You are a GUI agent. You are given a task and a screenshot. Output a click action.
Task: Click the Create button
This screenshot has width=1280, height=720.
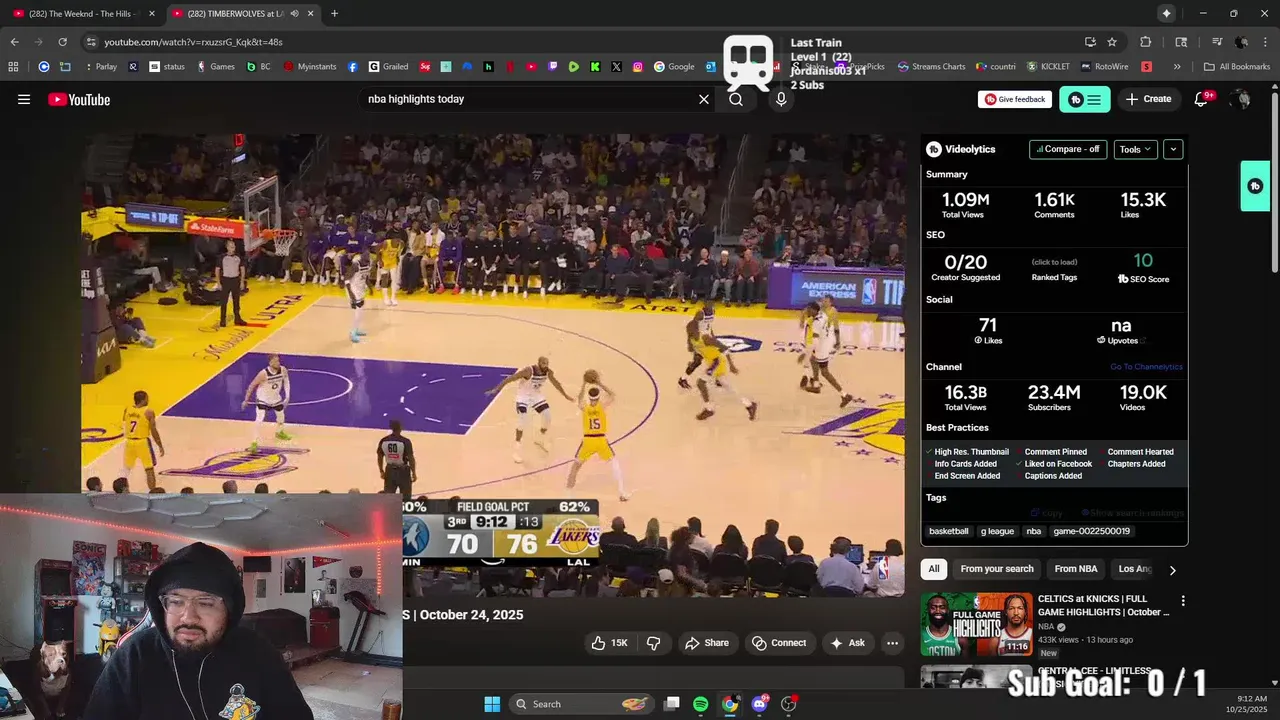click(1148, 99)
